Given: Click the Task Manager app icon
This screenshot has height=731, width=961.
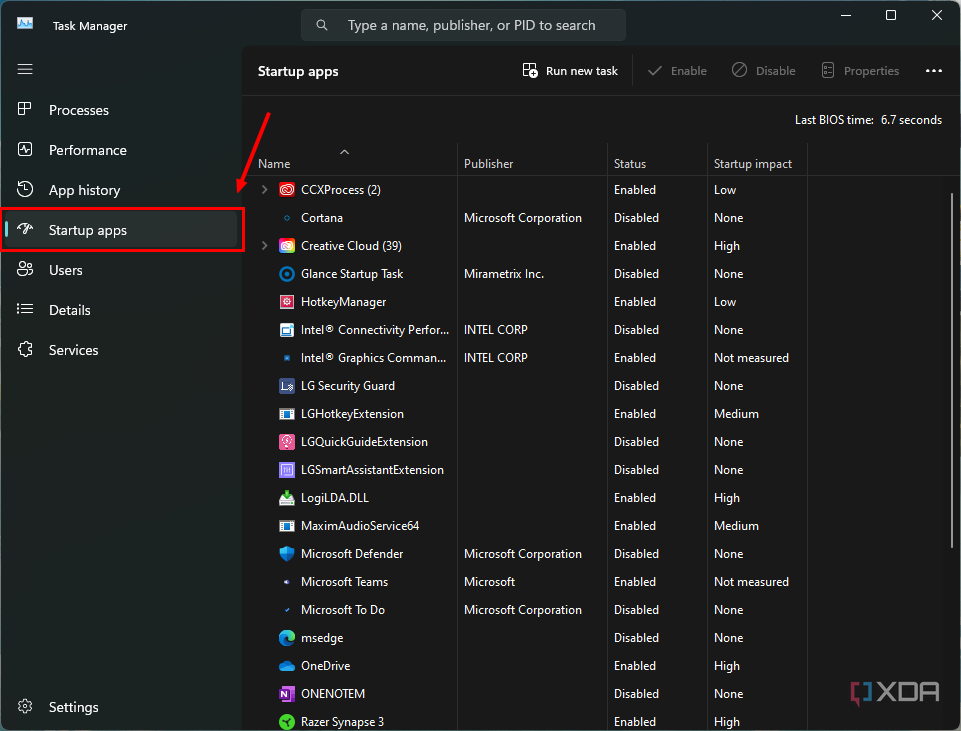Looking at the screenshot, I should tap(25, 24).
